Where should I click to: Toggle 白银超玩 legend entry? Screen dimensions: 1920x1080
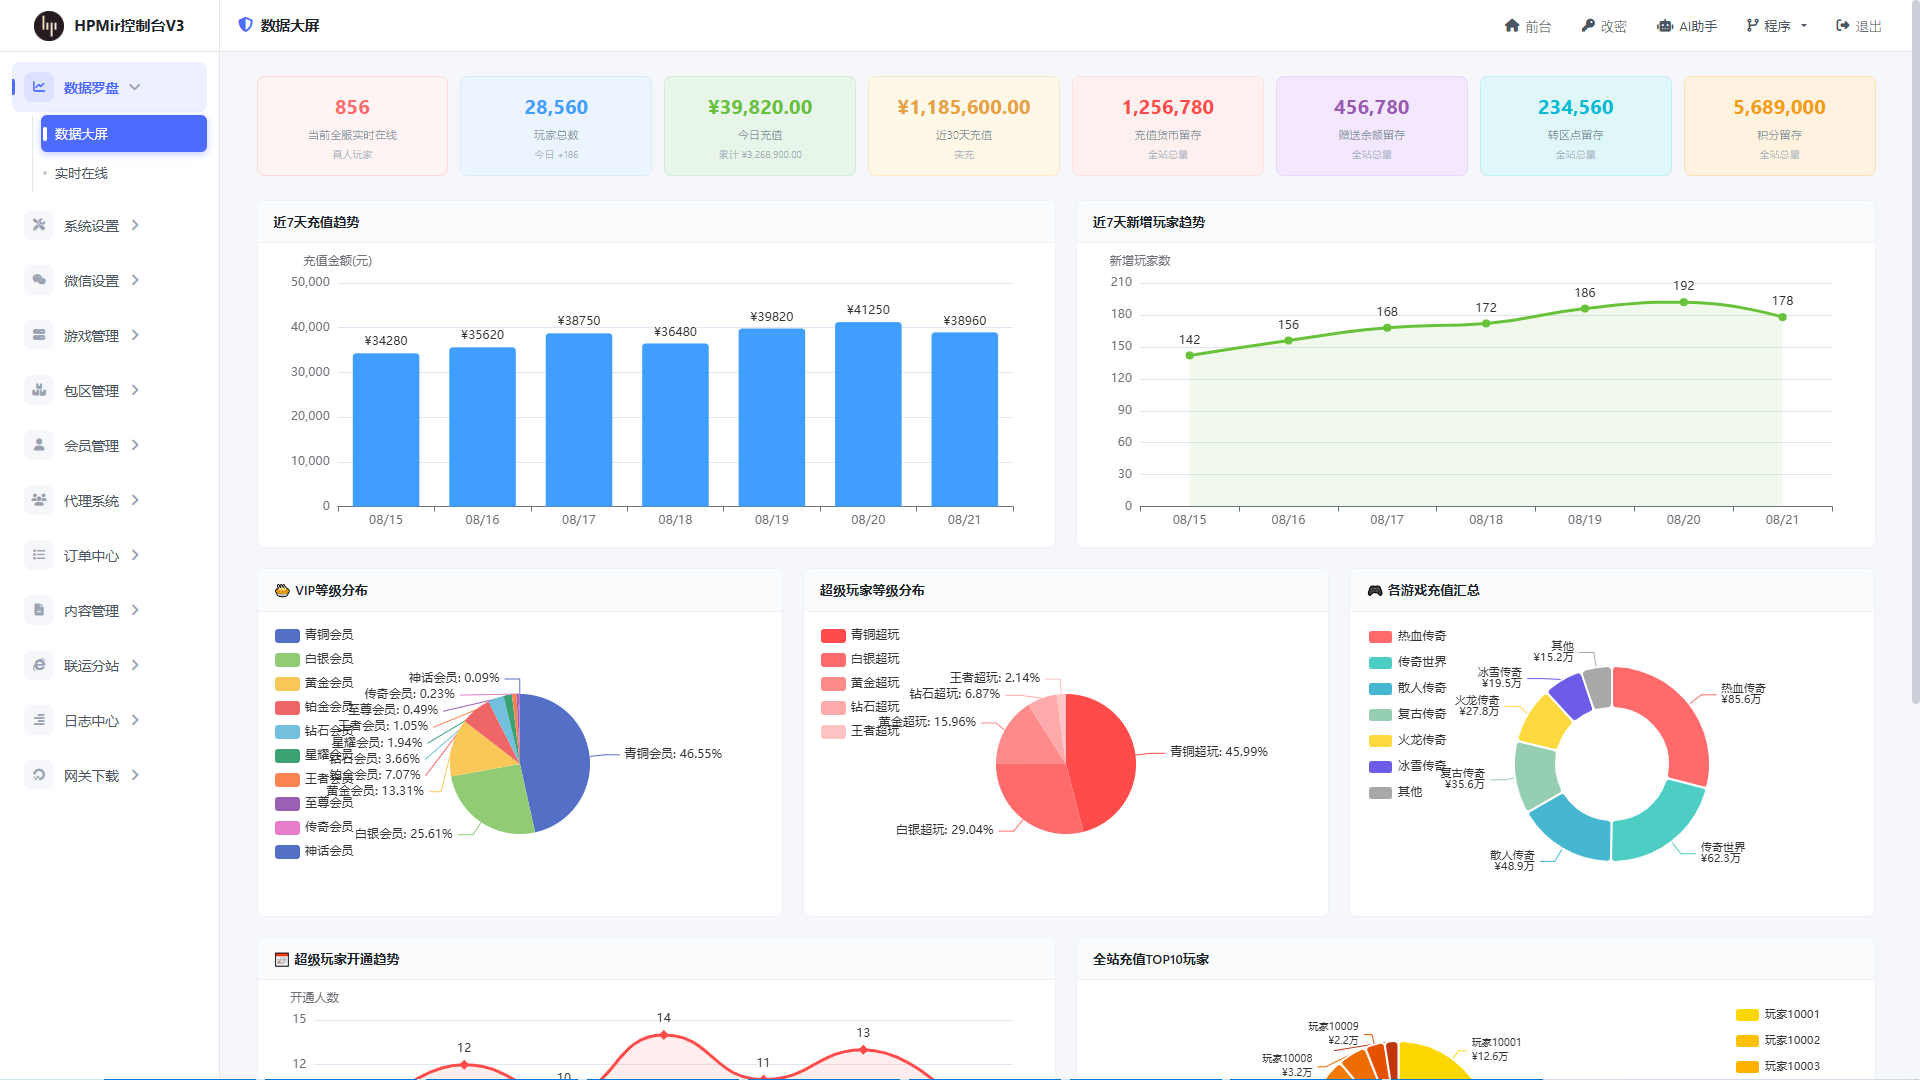tap(860, 659)
